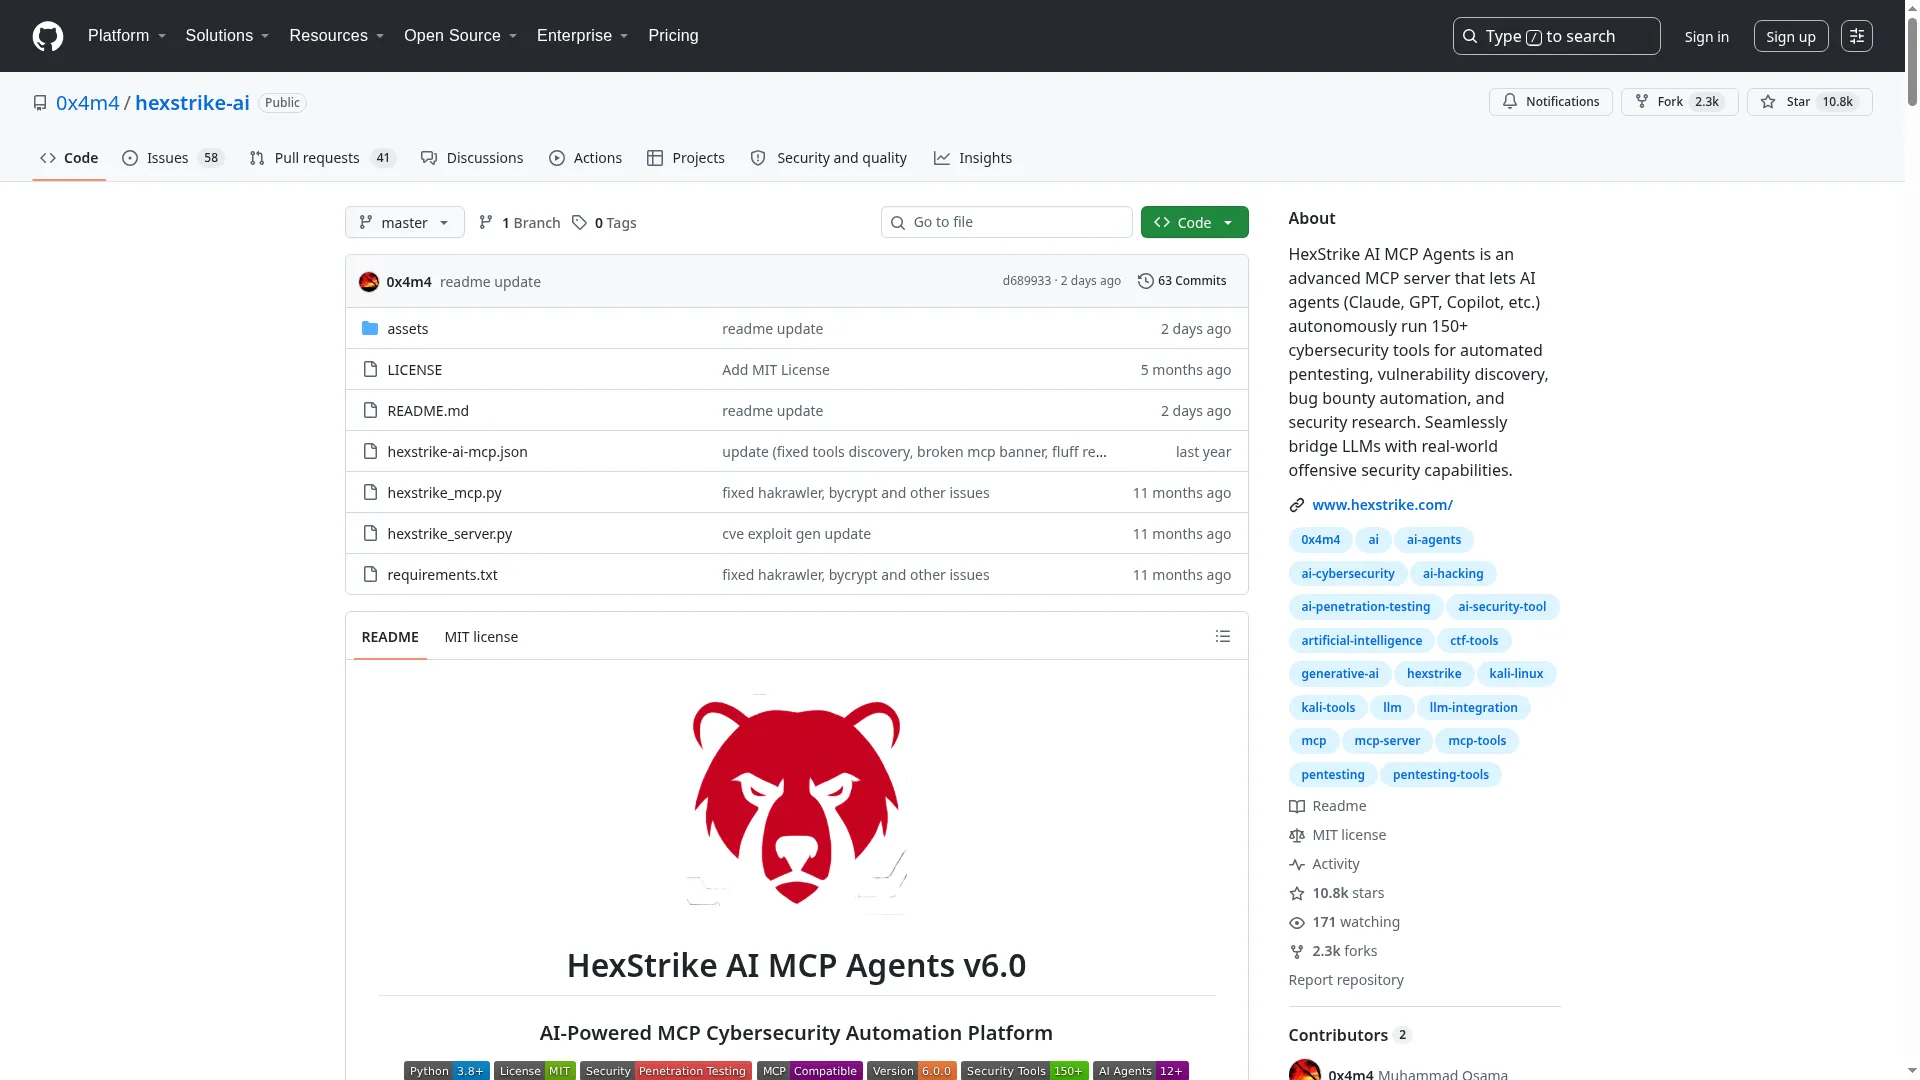The width and height of the screenshot is (1920, 1080).
Task: Open the LICENSE file
Action: [x=414, y=370]
